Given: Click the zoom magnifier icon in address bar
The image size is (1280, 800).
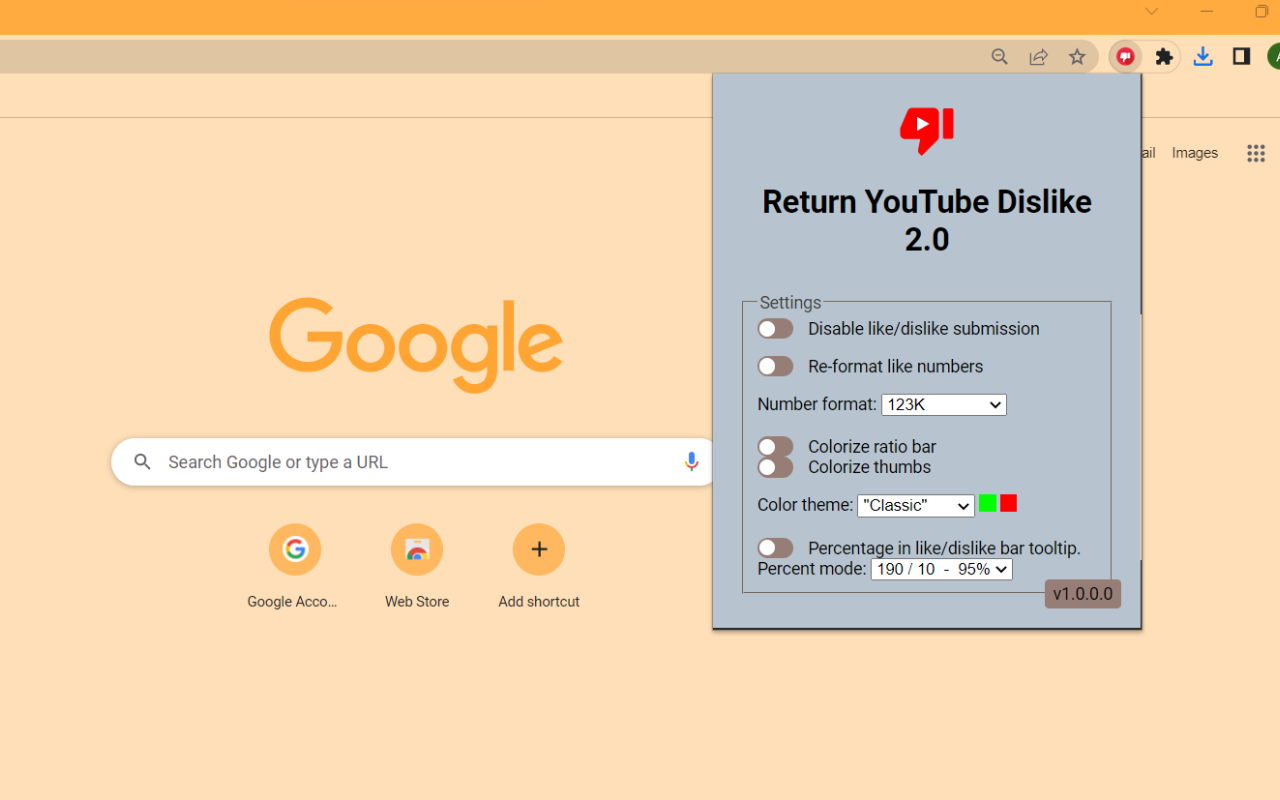Looking at the screenshot, I should click(1000, 57).
